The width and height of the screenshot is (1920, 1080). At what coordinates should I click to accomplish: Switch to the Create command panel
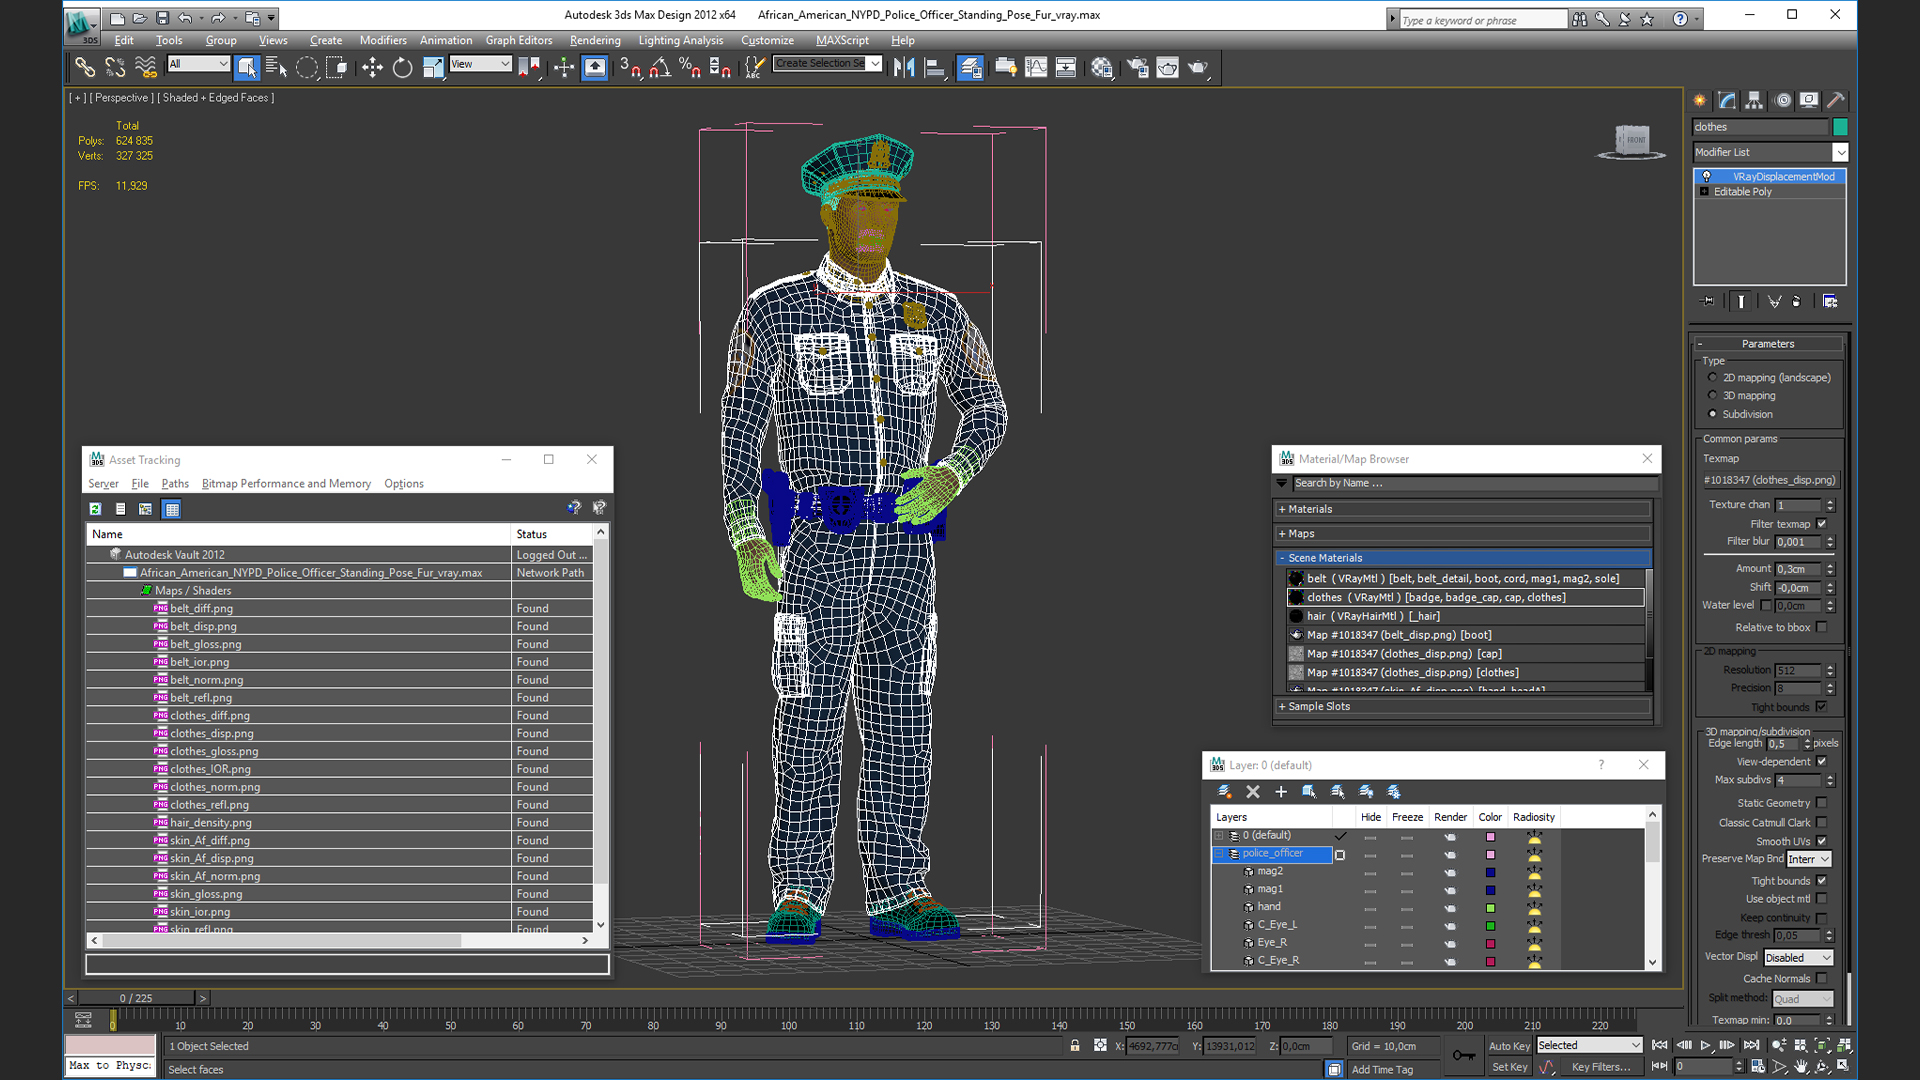[x=1700, y=100]
